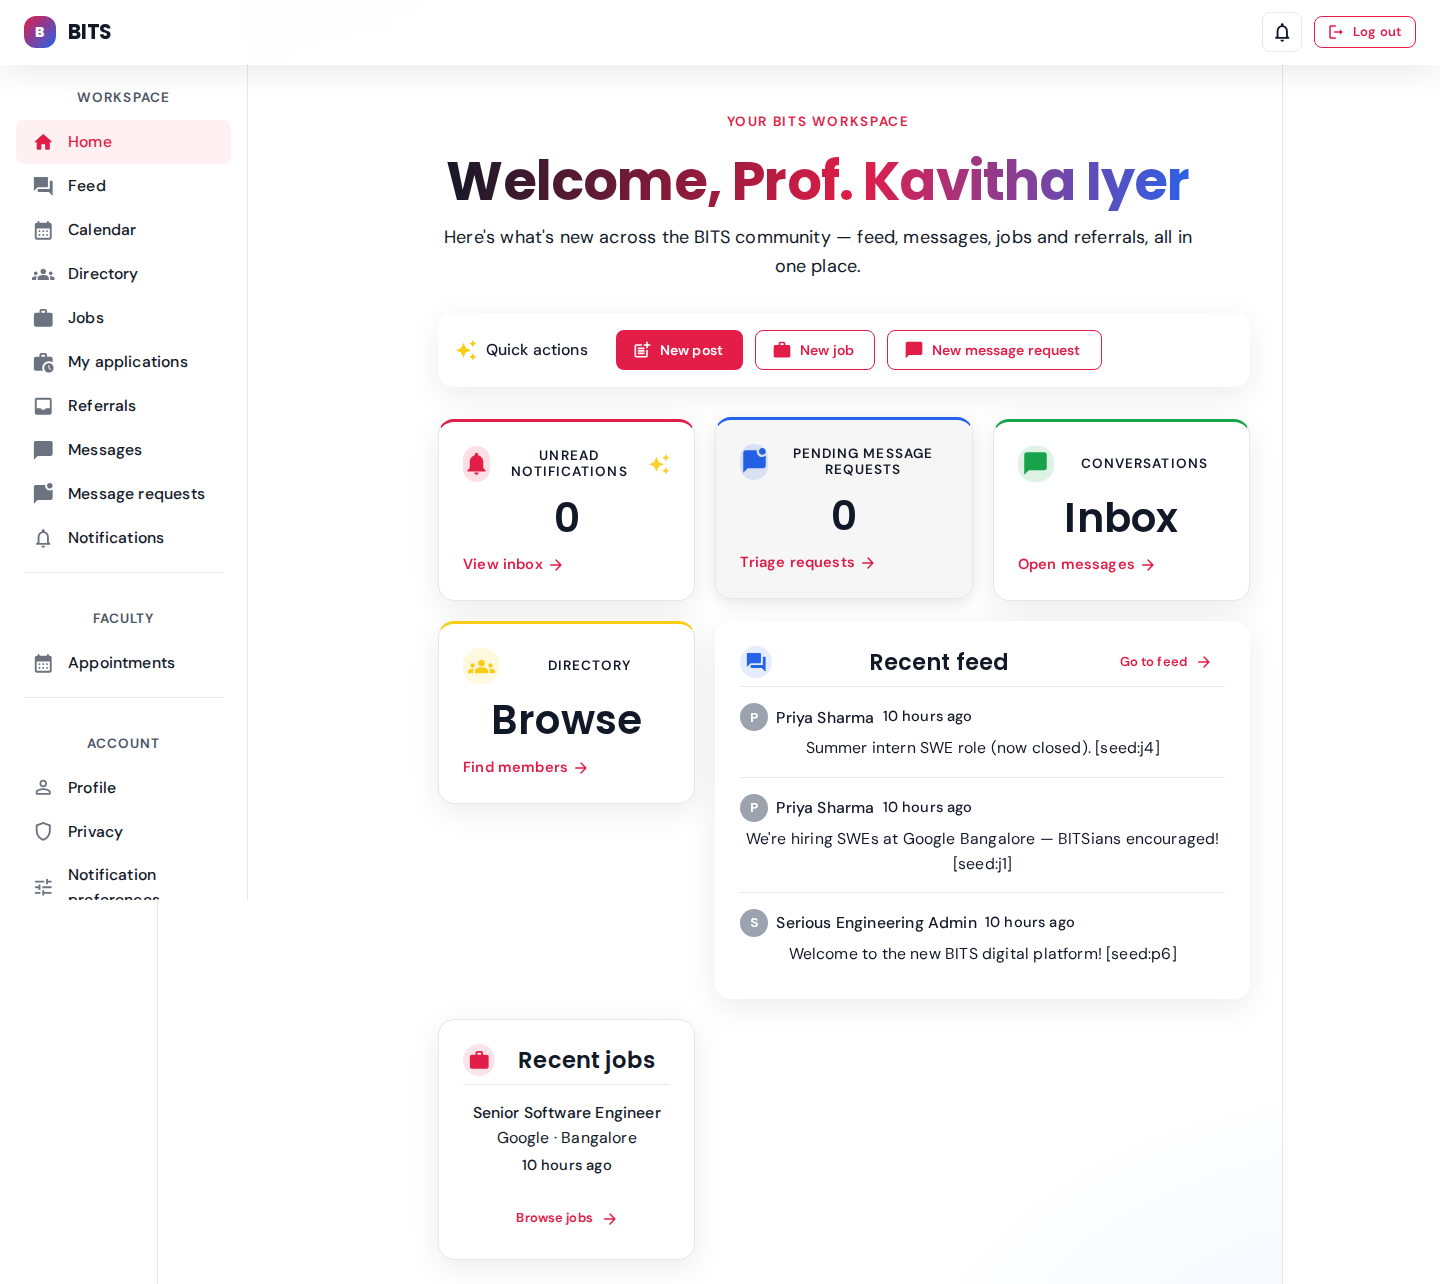Go to Referrals in the sidebar
1440x1284 pixels.
102,406
